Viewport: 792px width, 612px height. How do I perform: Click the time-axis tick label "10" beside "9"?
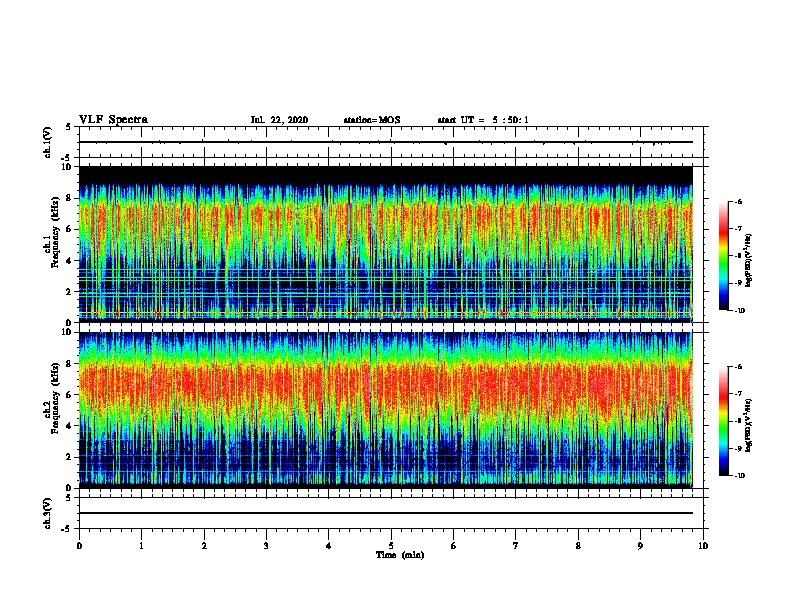coord(703,546)
